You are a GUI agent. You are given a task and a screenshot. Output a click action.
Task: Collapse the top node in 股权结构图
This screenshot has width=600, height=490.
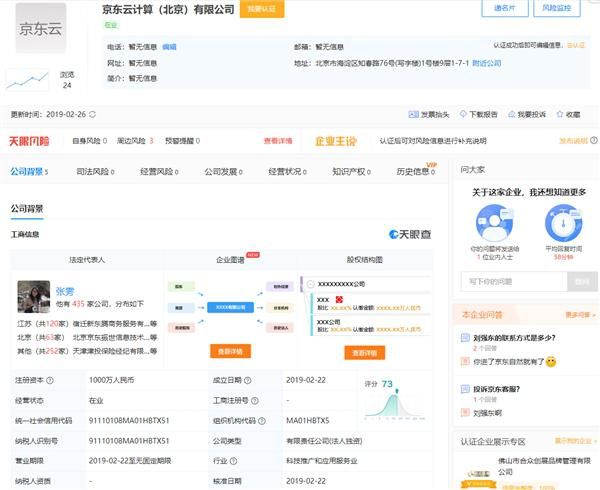point(311,284)
